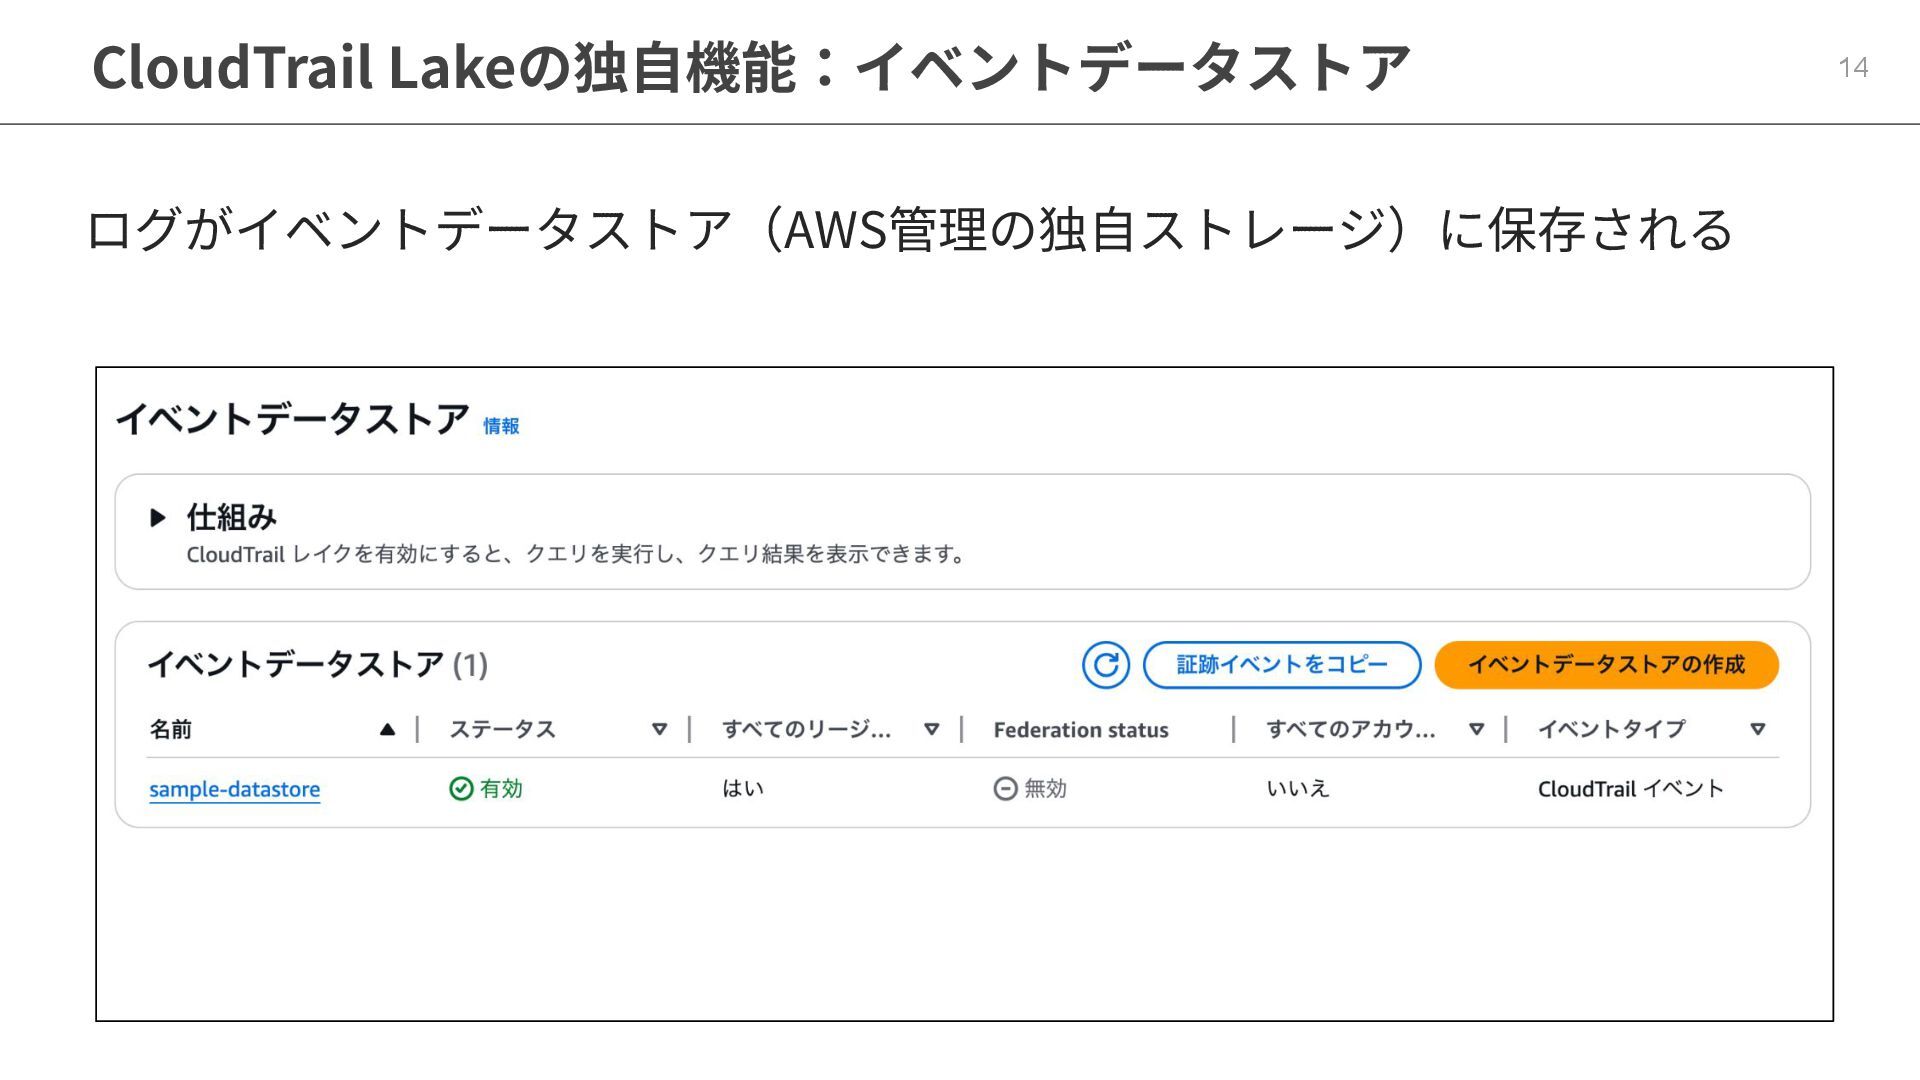Expand the 仕組み section triangle
Viewport: 1920px width, 1080px height.
[157, 517]
